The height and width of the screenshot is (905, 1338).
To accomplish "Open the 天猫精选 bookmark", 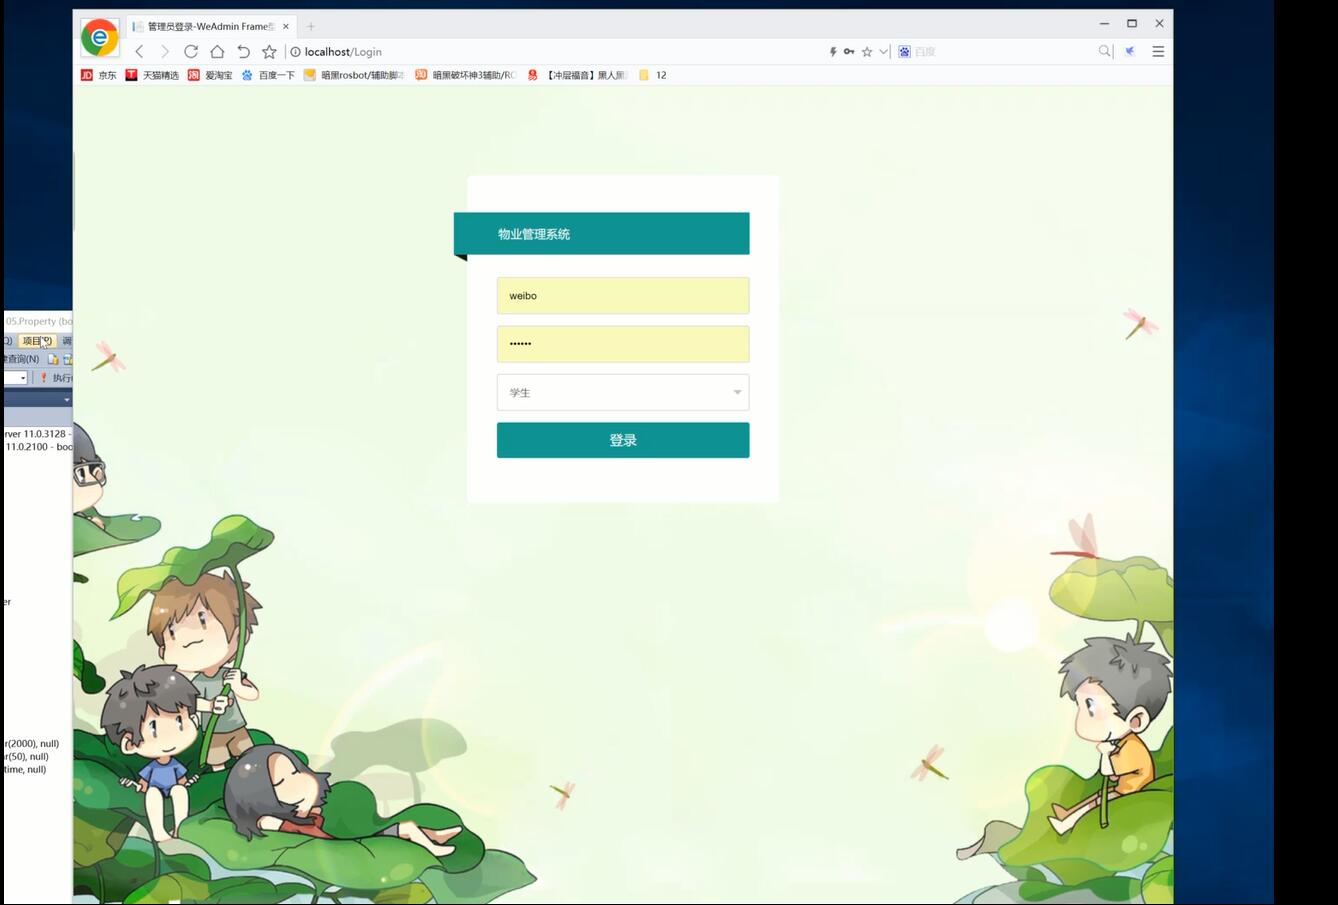I will pos(152,75).
